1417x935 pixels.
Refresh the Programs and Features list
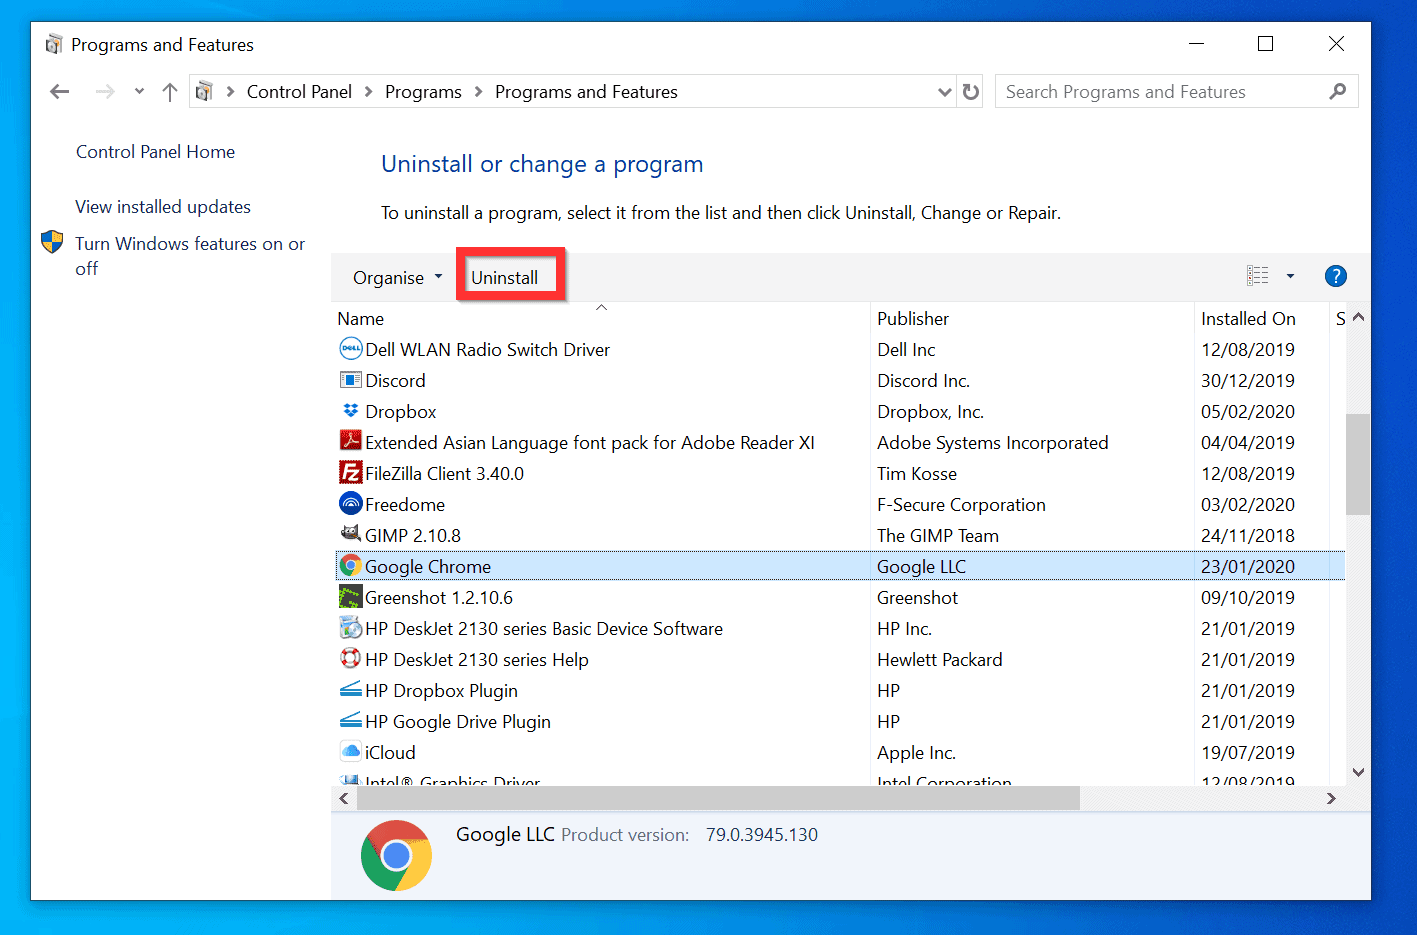(x=971, y=92)
